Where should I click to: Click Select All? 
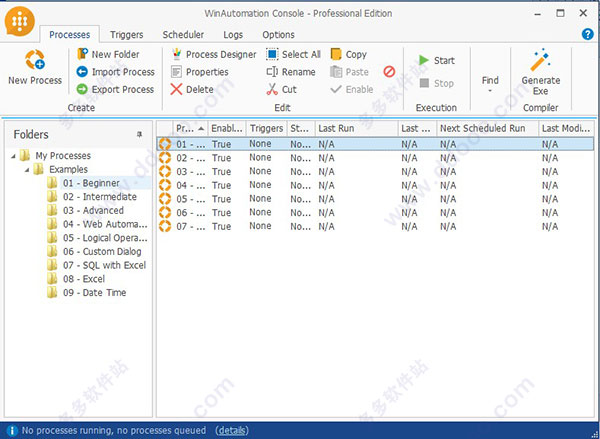(x=293, y=55)
